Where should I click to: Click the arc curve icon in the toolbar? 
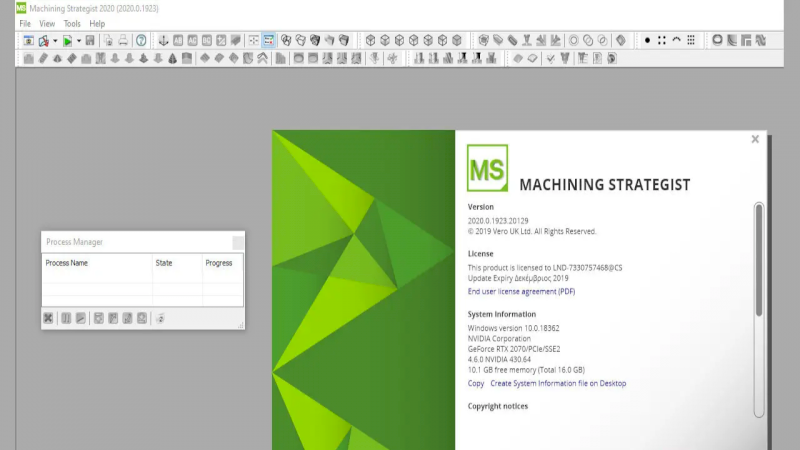(676, 41)
